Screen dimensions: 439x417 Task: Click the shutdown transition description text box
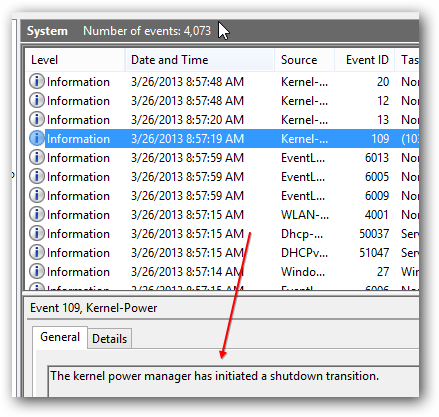(x=233, y=381)
